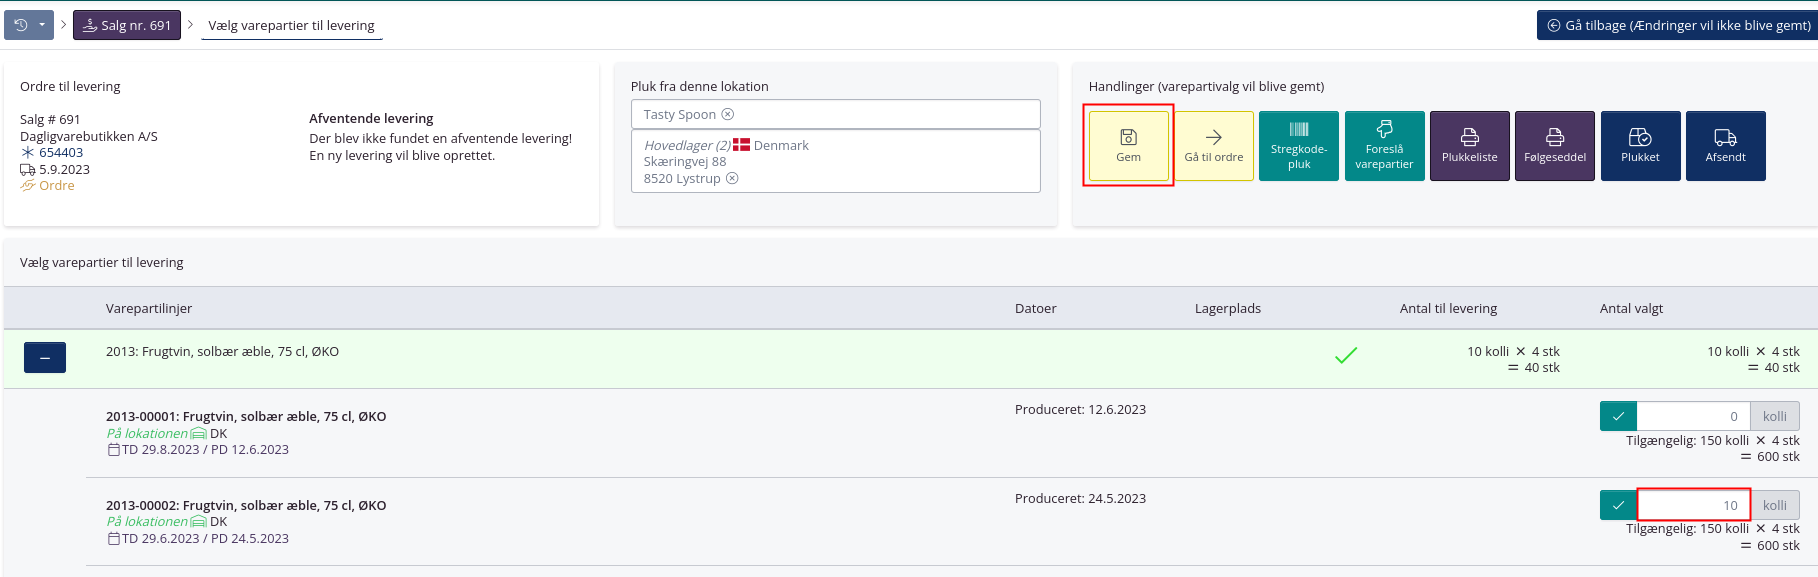Click the Gem save button
1818x577 pixels.
(x=1128, y=146)
